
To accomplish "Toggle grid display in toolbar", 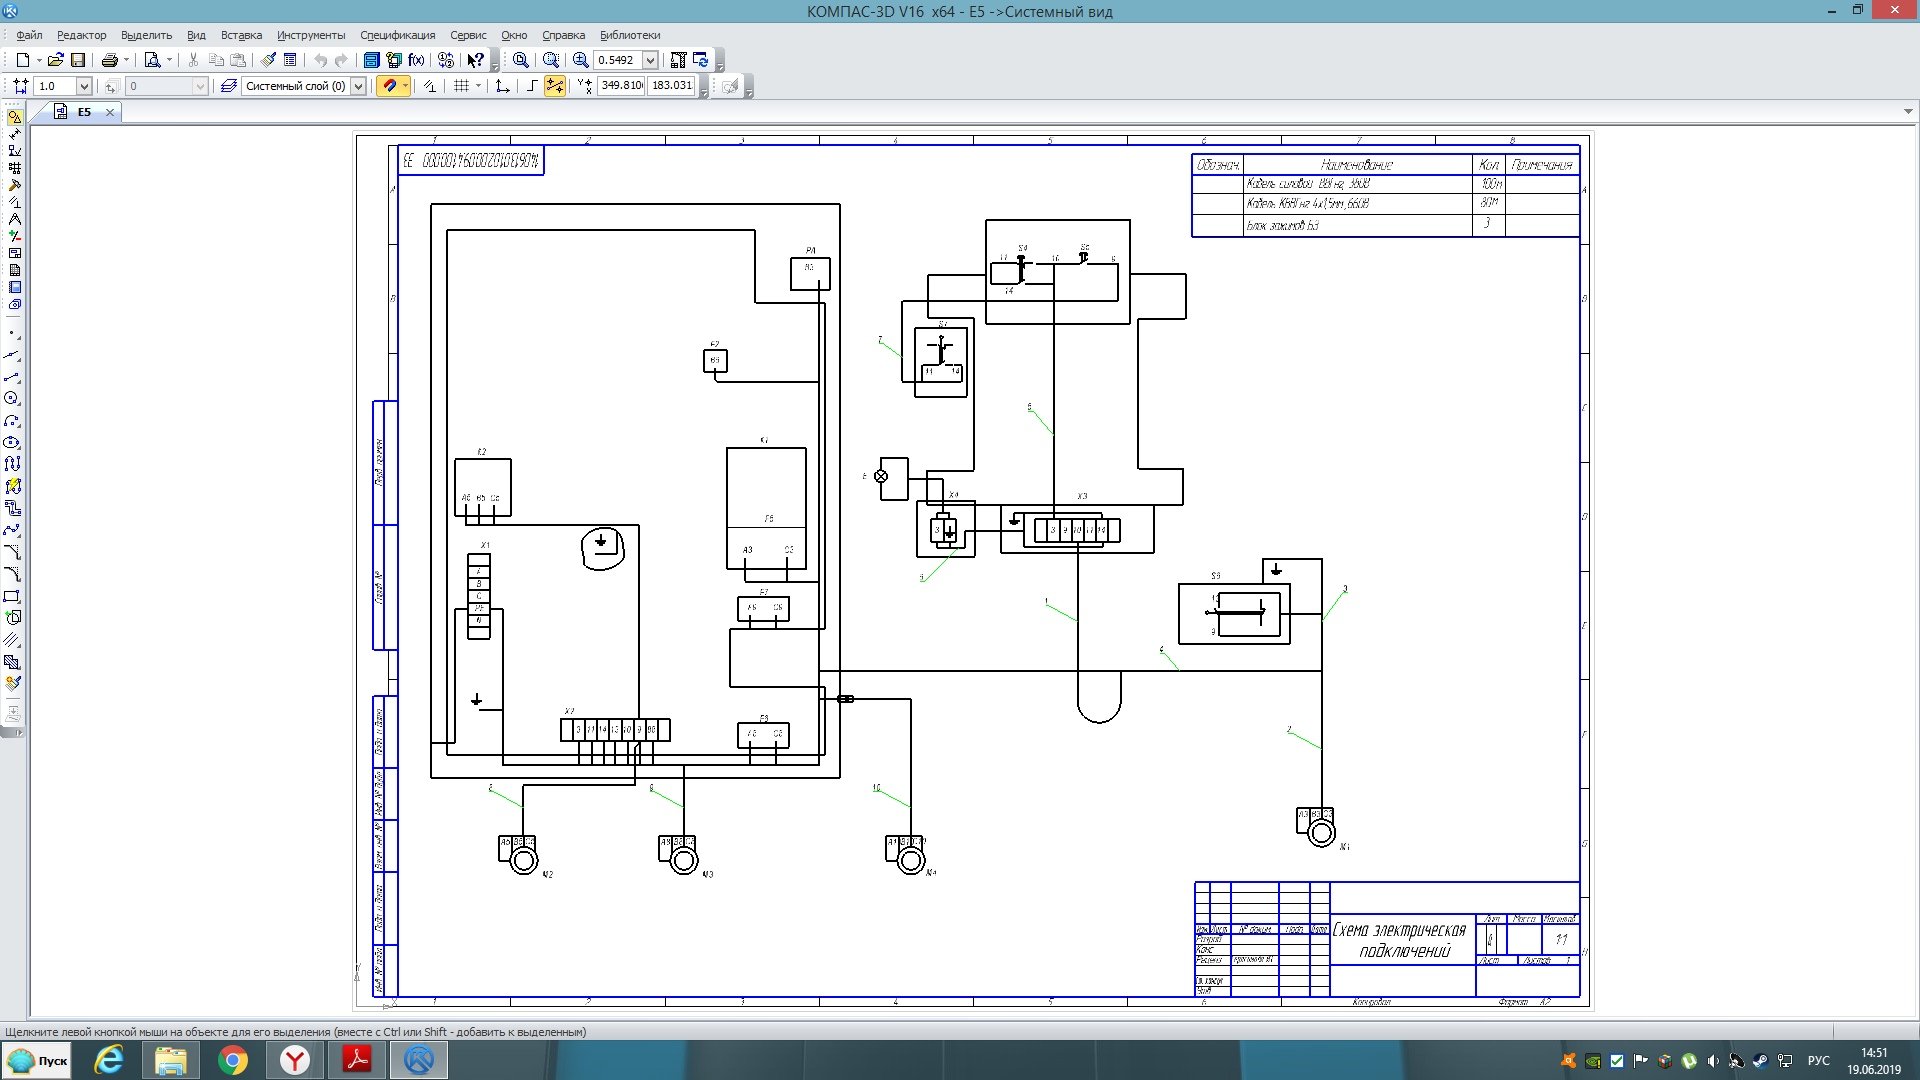I will (461, 86).
